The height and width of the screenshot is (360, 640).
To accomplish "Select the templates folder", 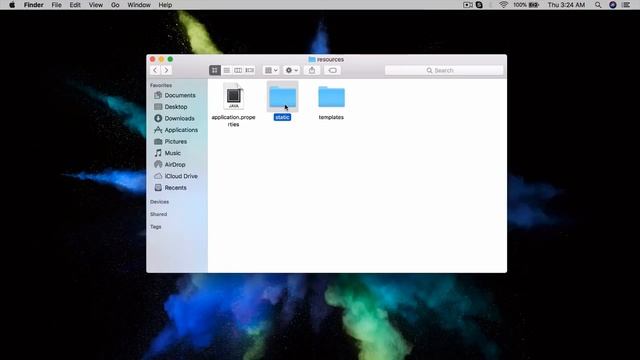I will [331, 97].
